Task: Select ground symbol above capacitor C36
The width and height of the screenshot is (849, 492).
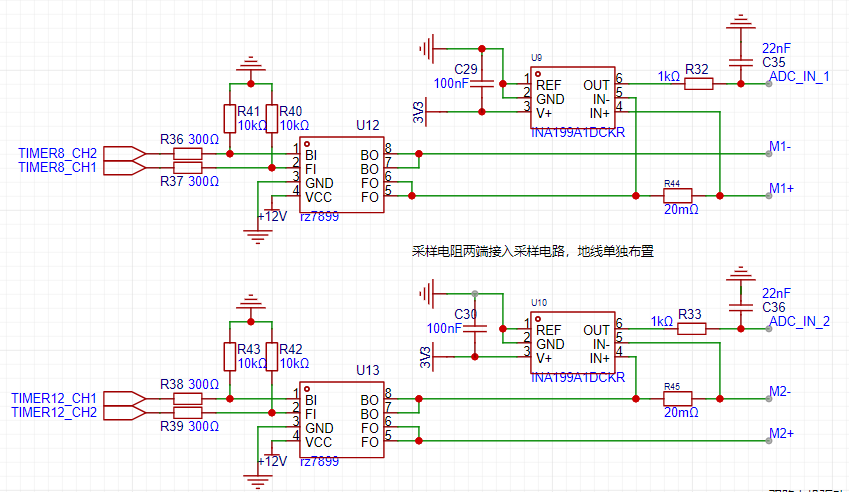Action: click(741, 275)
